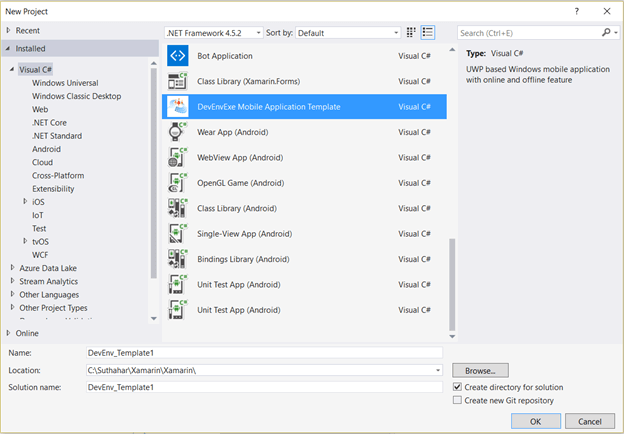Select the .NET Standard category
This screenshot has height=434, width=624.
tap(57, 136)
